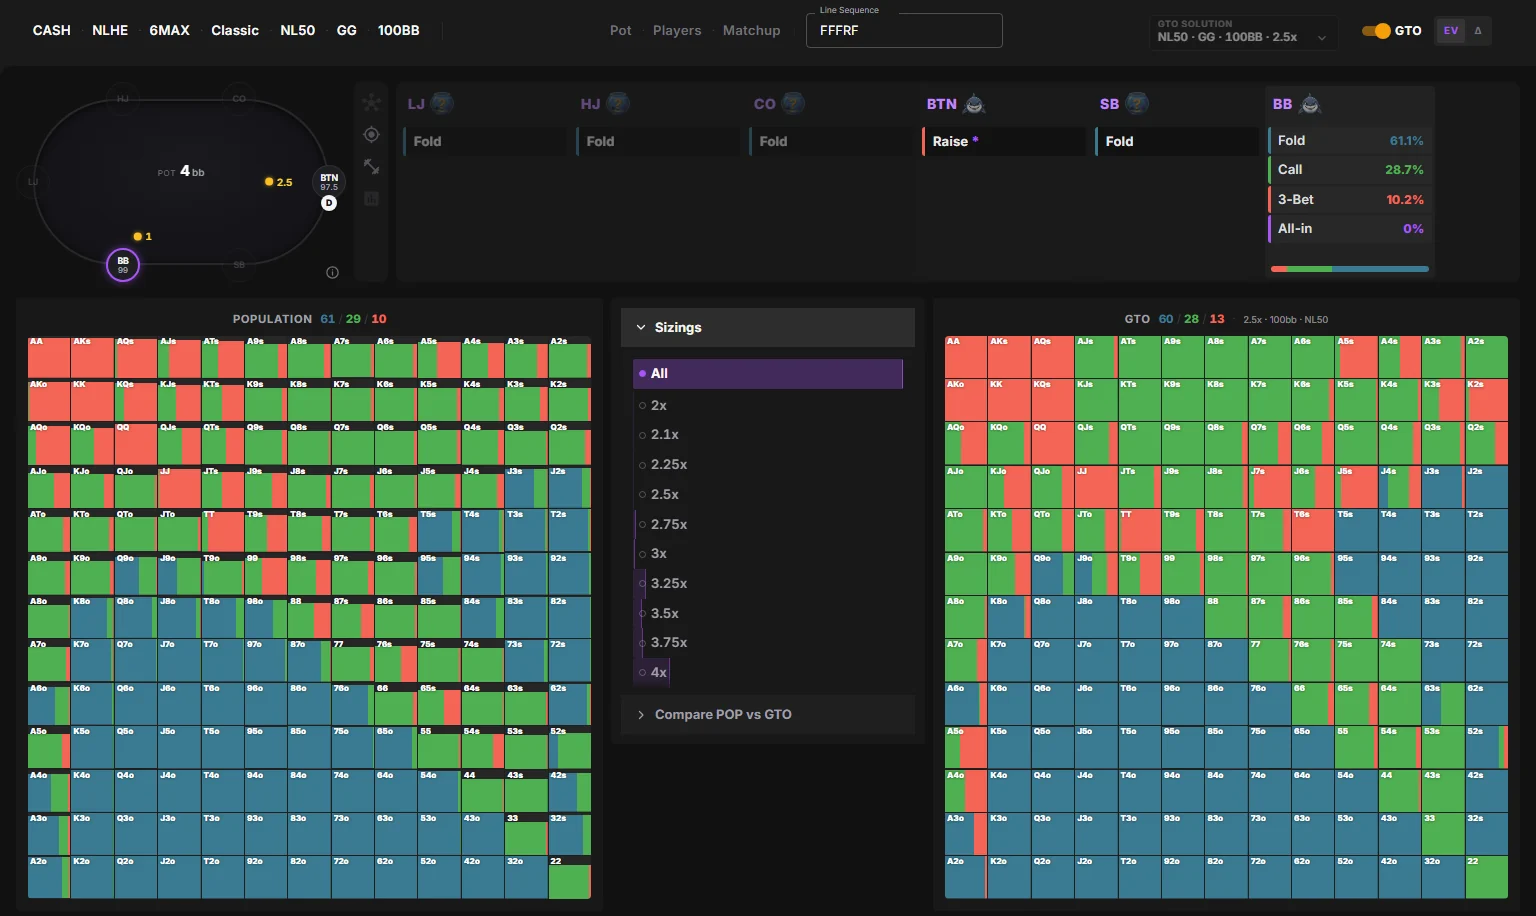This screenshot has width=1536, height=916.
Task: Select the 4x sizing option
Action: 768,672
